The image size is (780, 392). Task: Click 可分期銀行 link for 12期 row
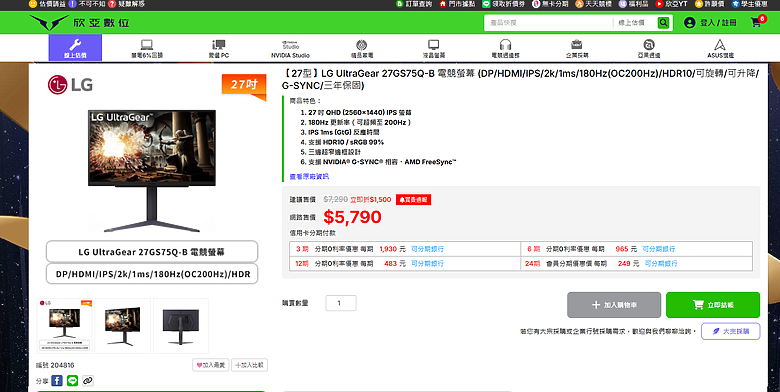click(x=427, y=264)
